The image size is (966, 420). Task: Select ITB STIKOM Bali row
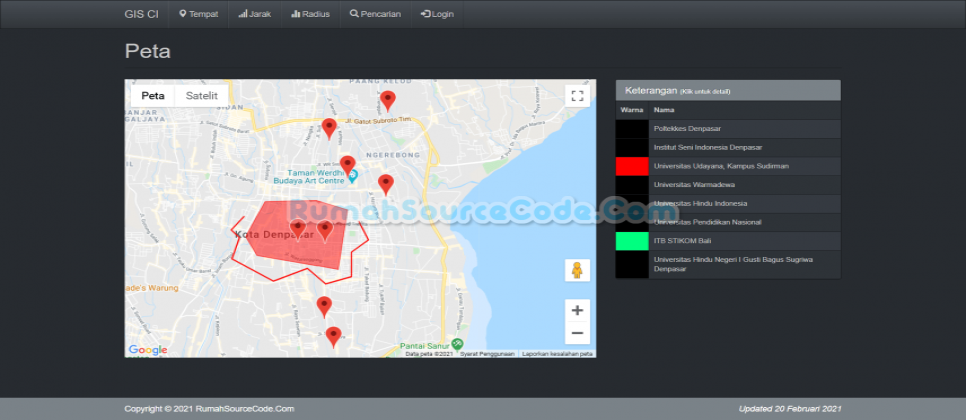[x=728, y=241]
